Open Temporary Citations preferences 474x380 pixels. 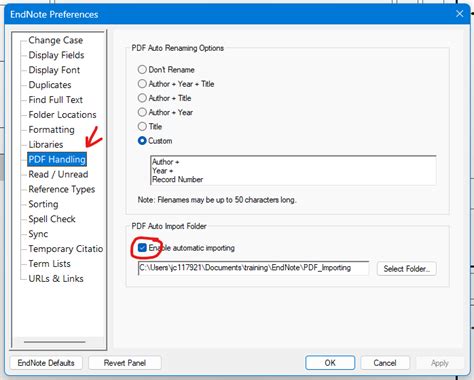(65, 249)
